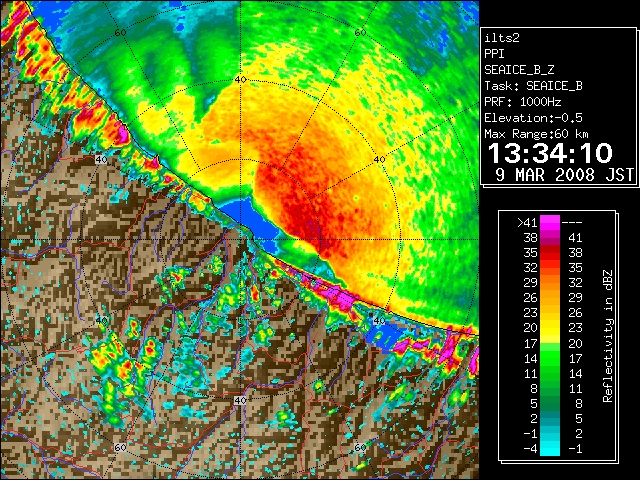
Task: Click the "Max Range:60 km" line
Action: click(537, 134)
